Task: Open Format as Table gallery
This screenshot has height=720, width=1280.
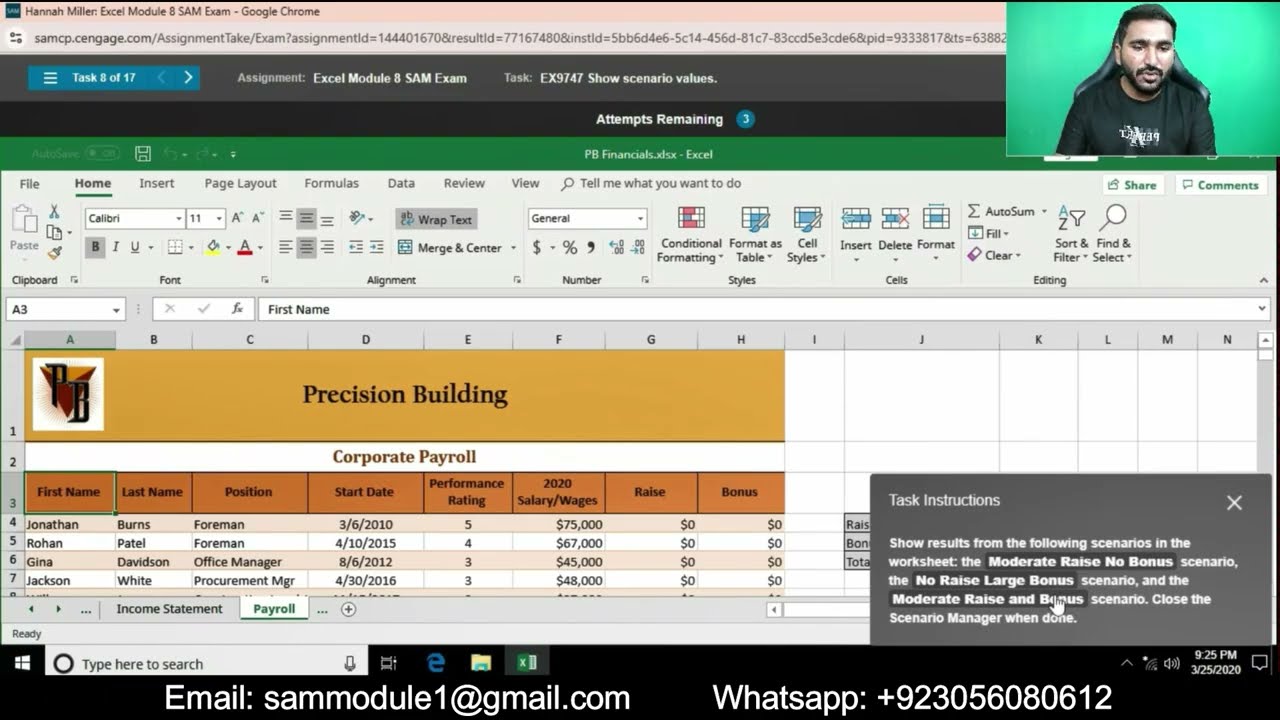Action: [755, 235]
